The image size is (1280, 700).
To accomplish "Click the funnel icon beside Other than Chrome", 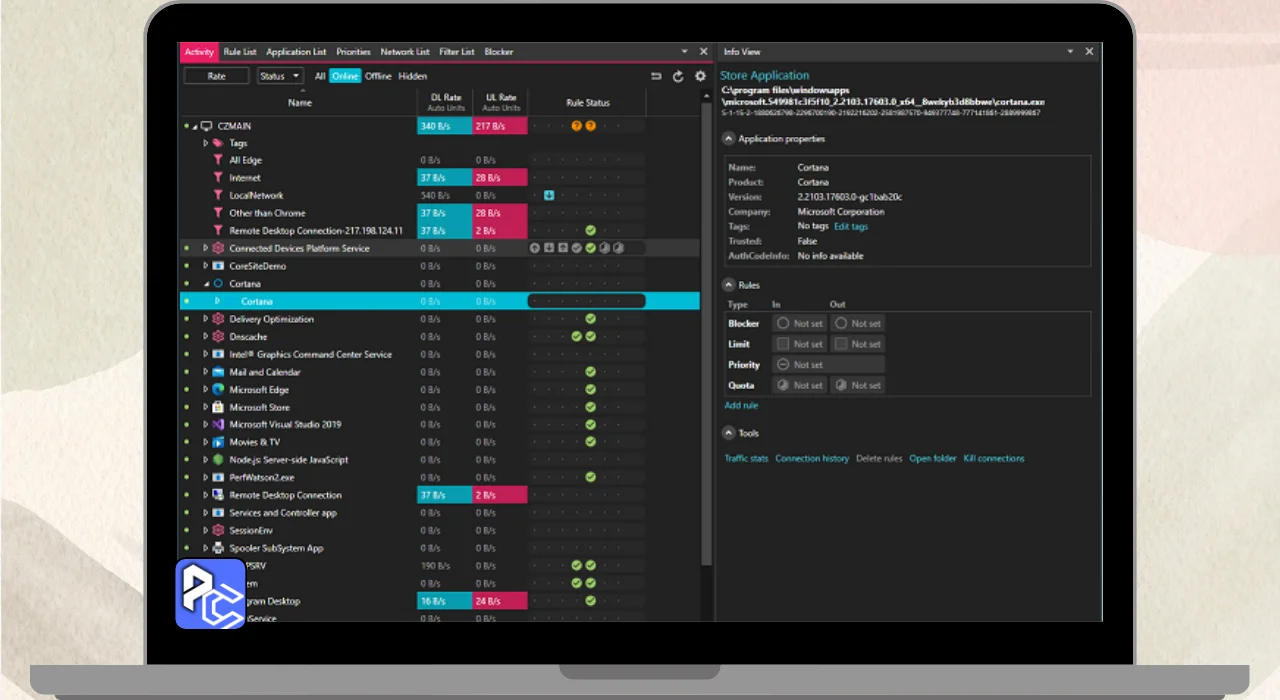I will pyautogui.click(x=218, y=213).
